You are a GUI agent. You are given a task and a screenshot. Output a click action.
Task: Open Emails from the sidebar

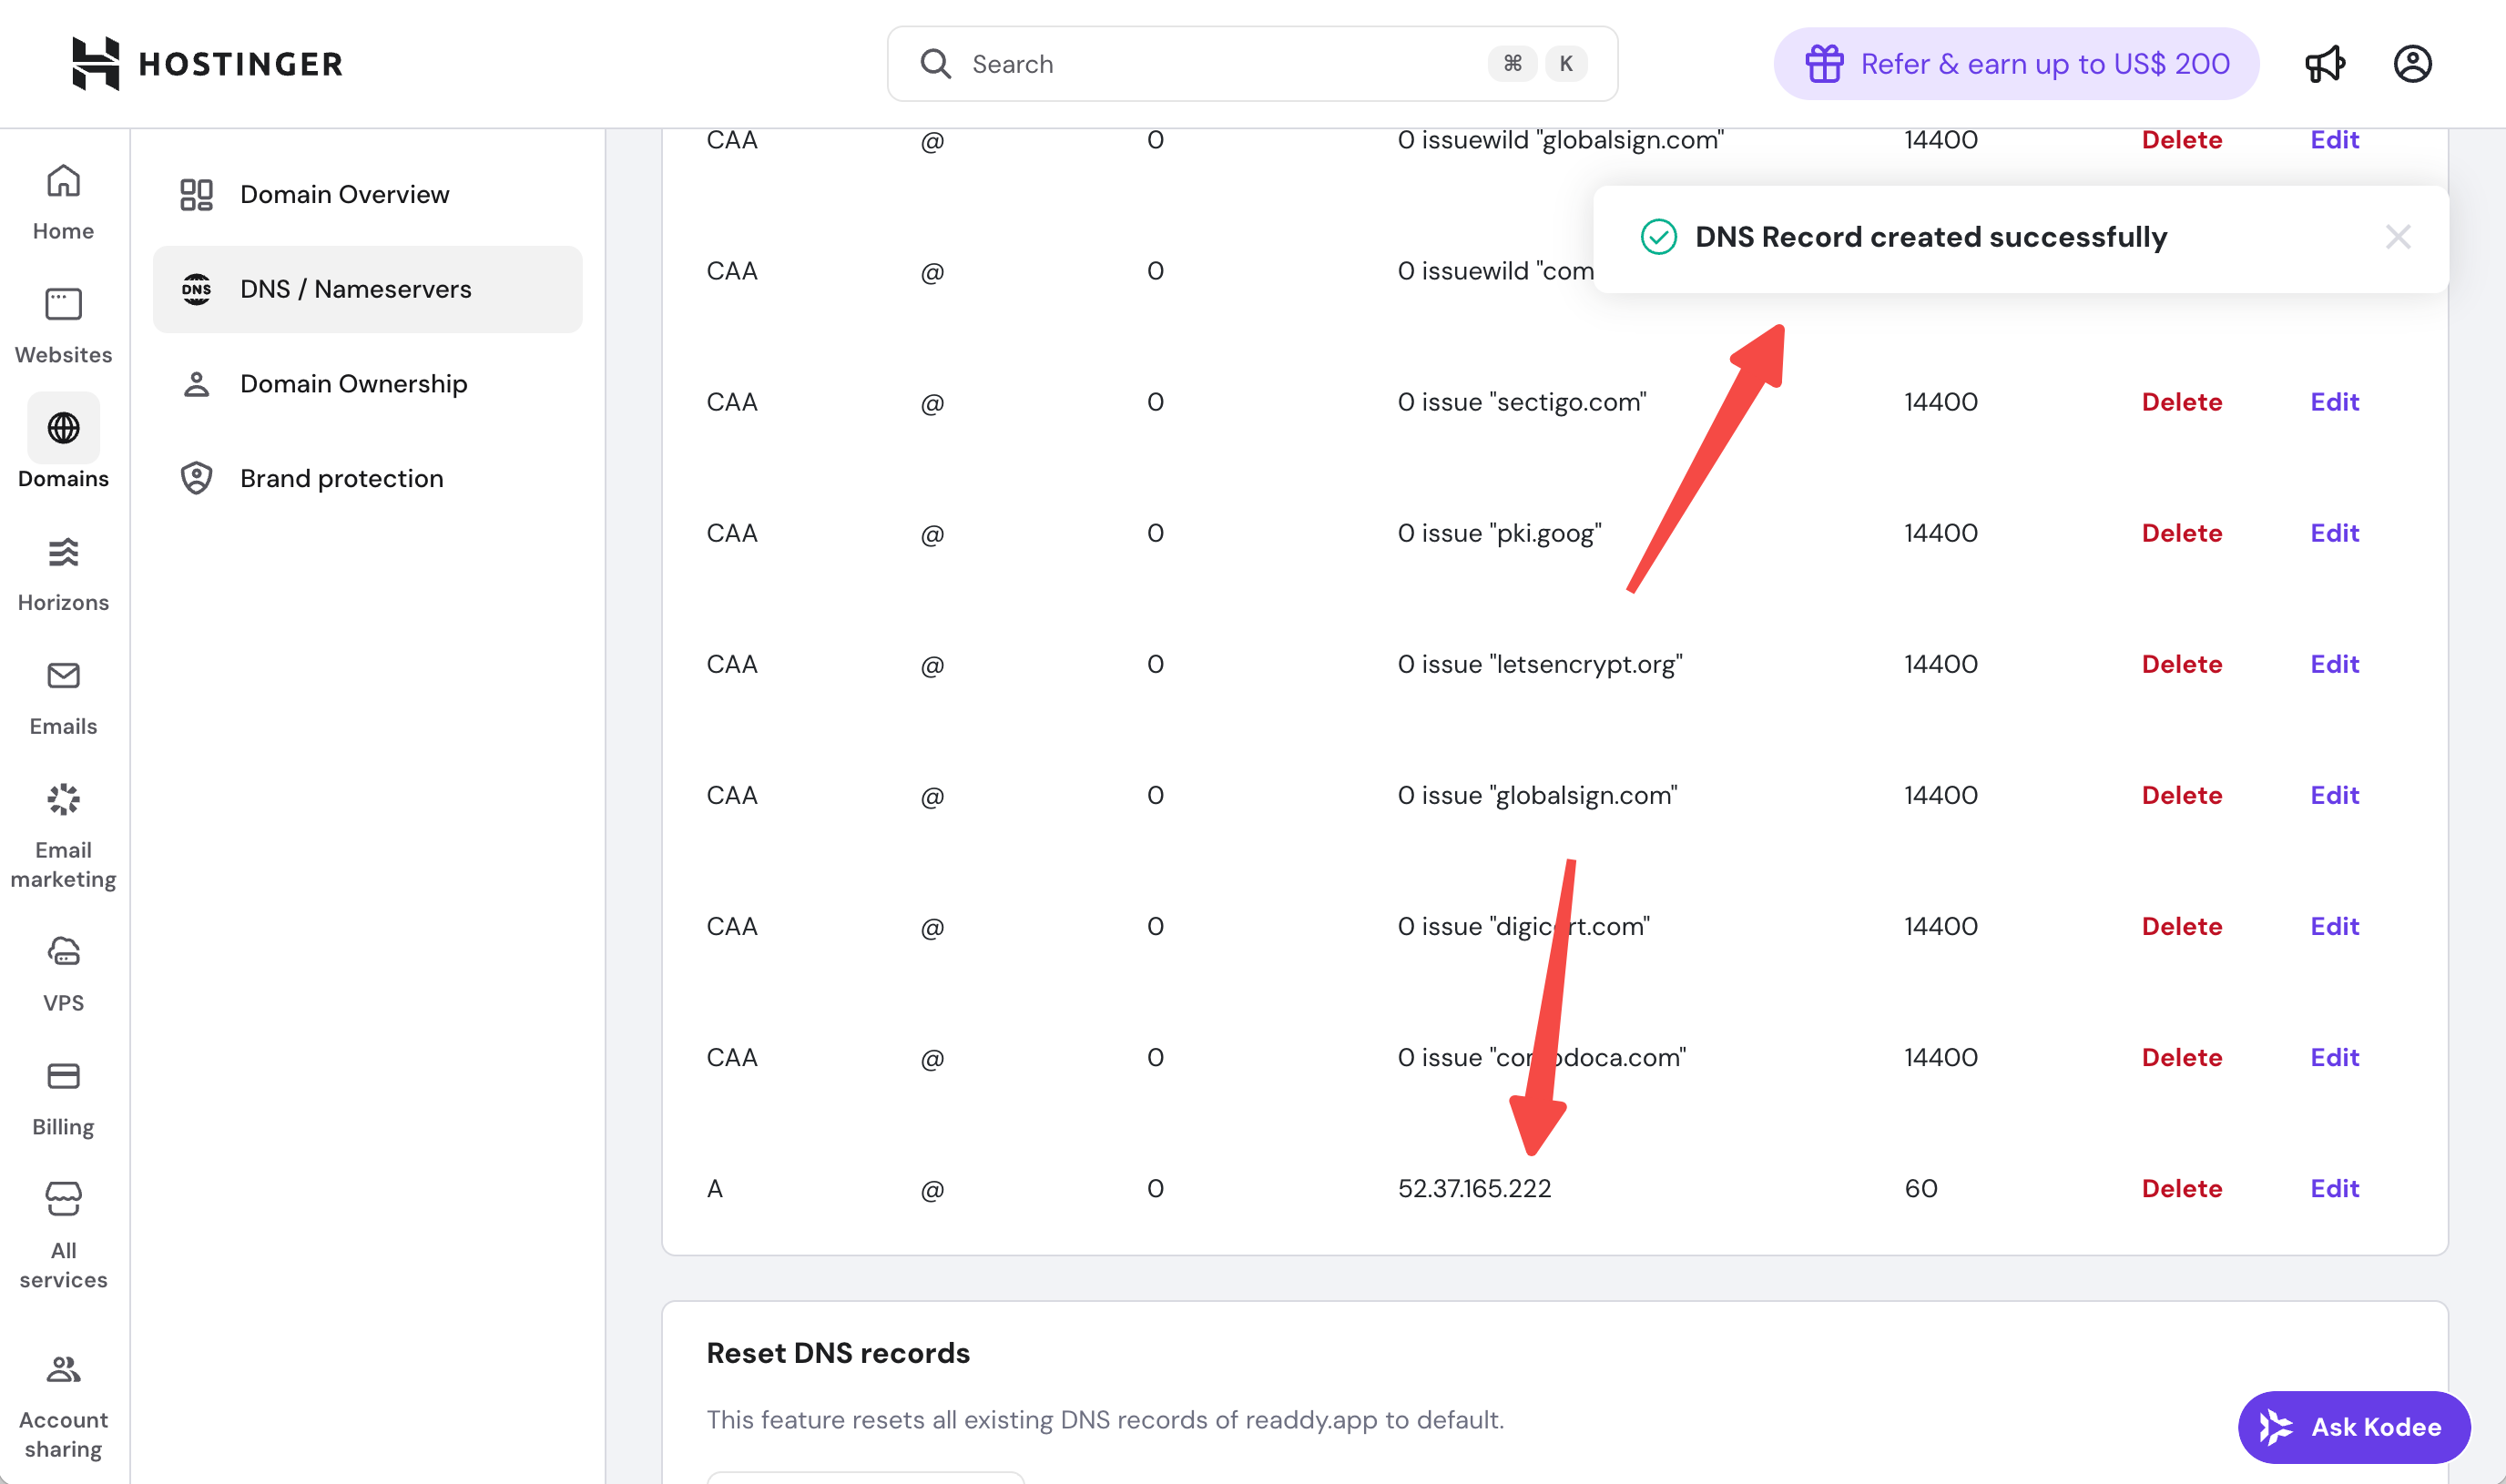[63, 676]
